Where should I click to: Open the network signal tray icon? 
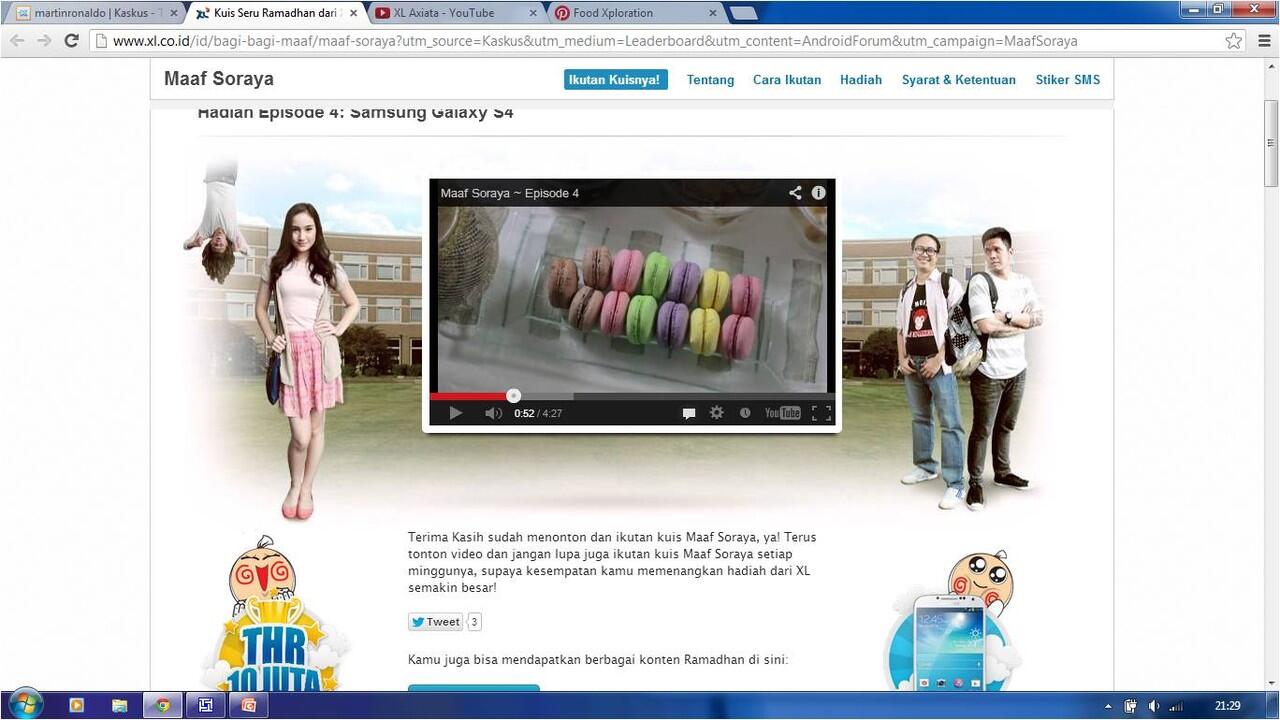1175,705
